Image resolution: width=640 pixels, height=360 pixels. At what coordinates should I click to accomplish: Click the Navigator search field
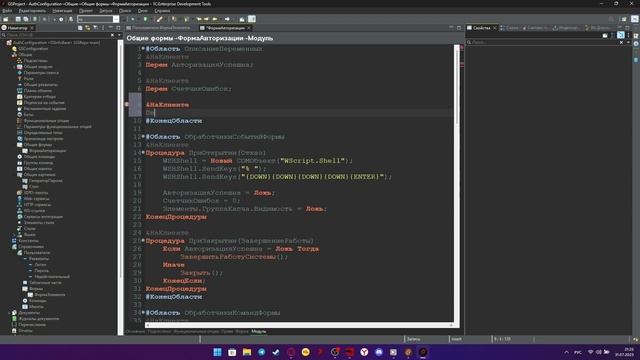55,35
